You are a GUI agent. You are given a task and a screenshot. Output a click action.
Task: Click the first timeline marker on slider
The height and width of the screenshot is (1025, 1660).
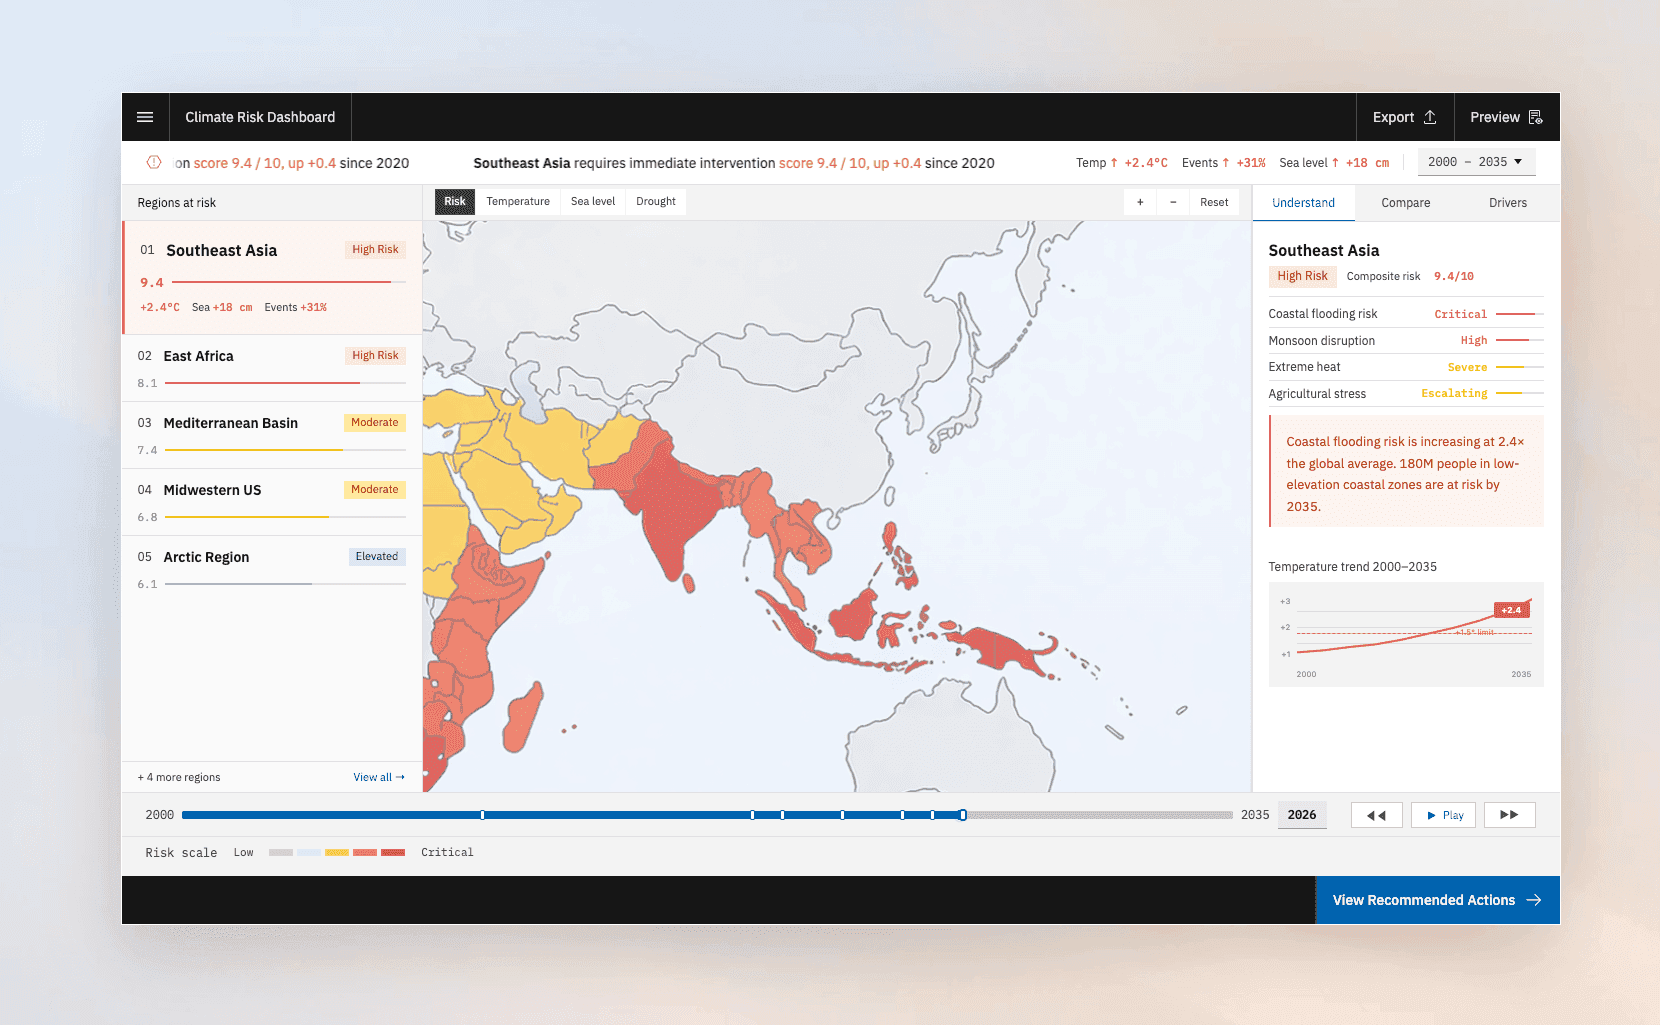pyautogui.click(x=483, y=815)
